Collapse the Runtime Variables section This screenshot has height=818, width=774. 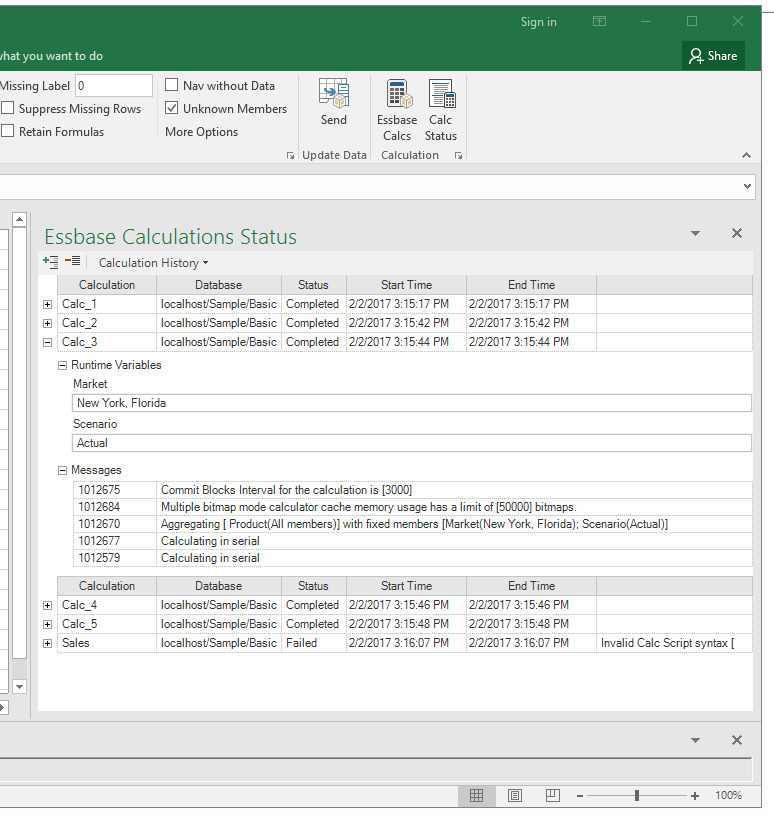(62, 365)
